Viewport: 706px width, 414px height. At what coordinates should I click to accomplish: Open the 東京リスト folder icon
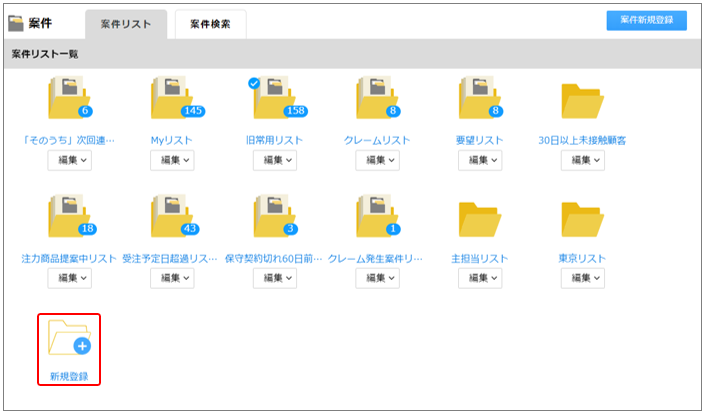point(583,219)
